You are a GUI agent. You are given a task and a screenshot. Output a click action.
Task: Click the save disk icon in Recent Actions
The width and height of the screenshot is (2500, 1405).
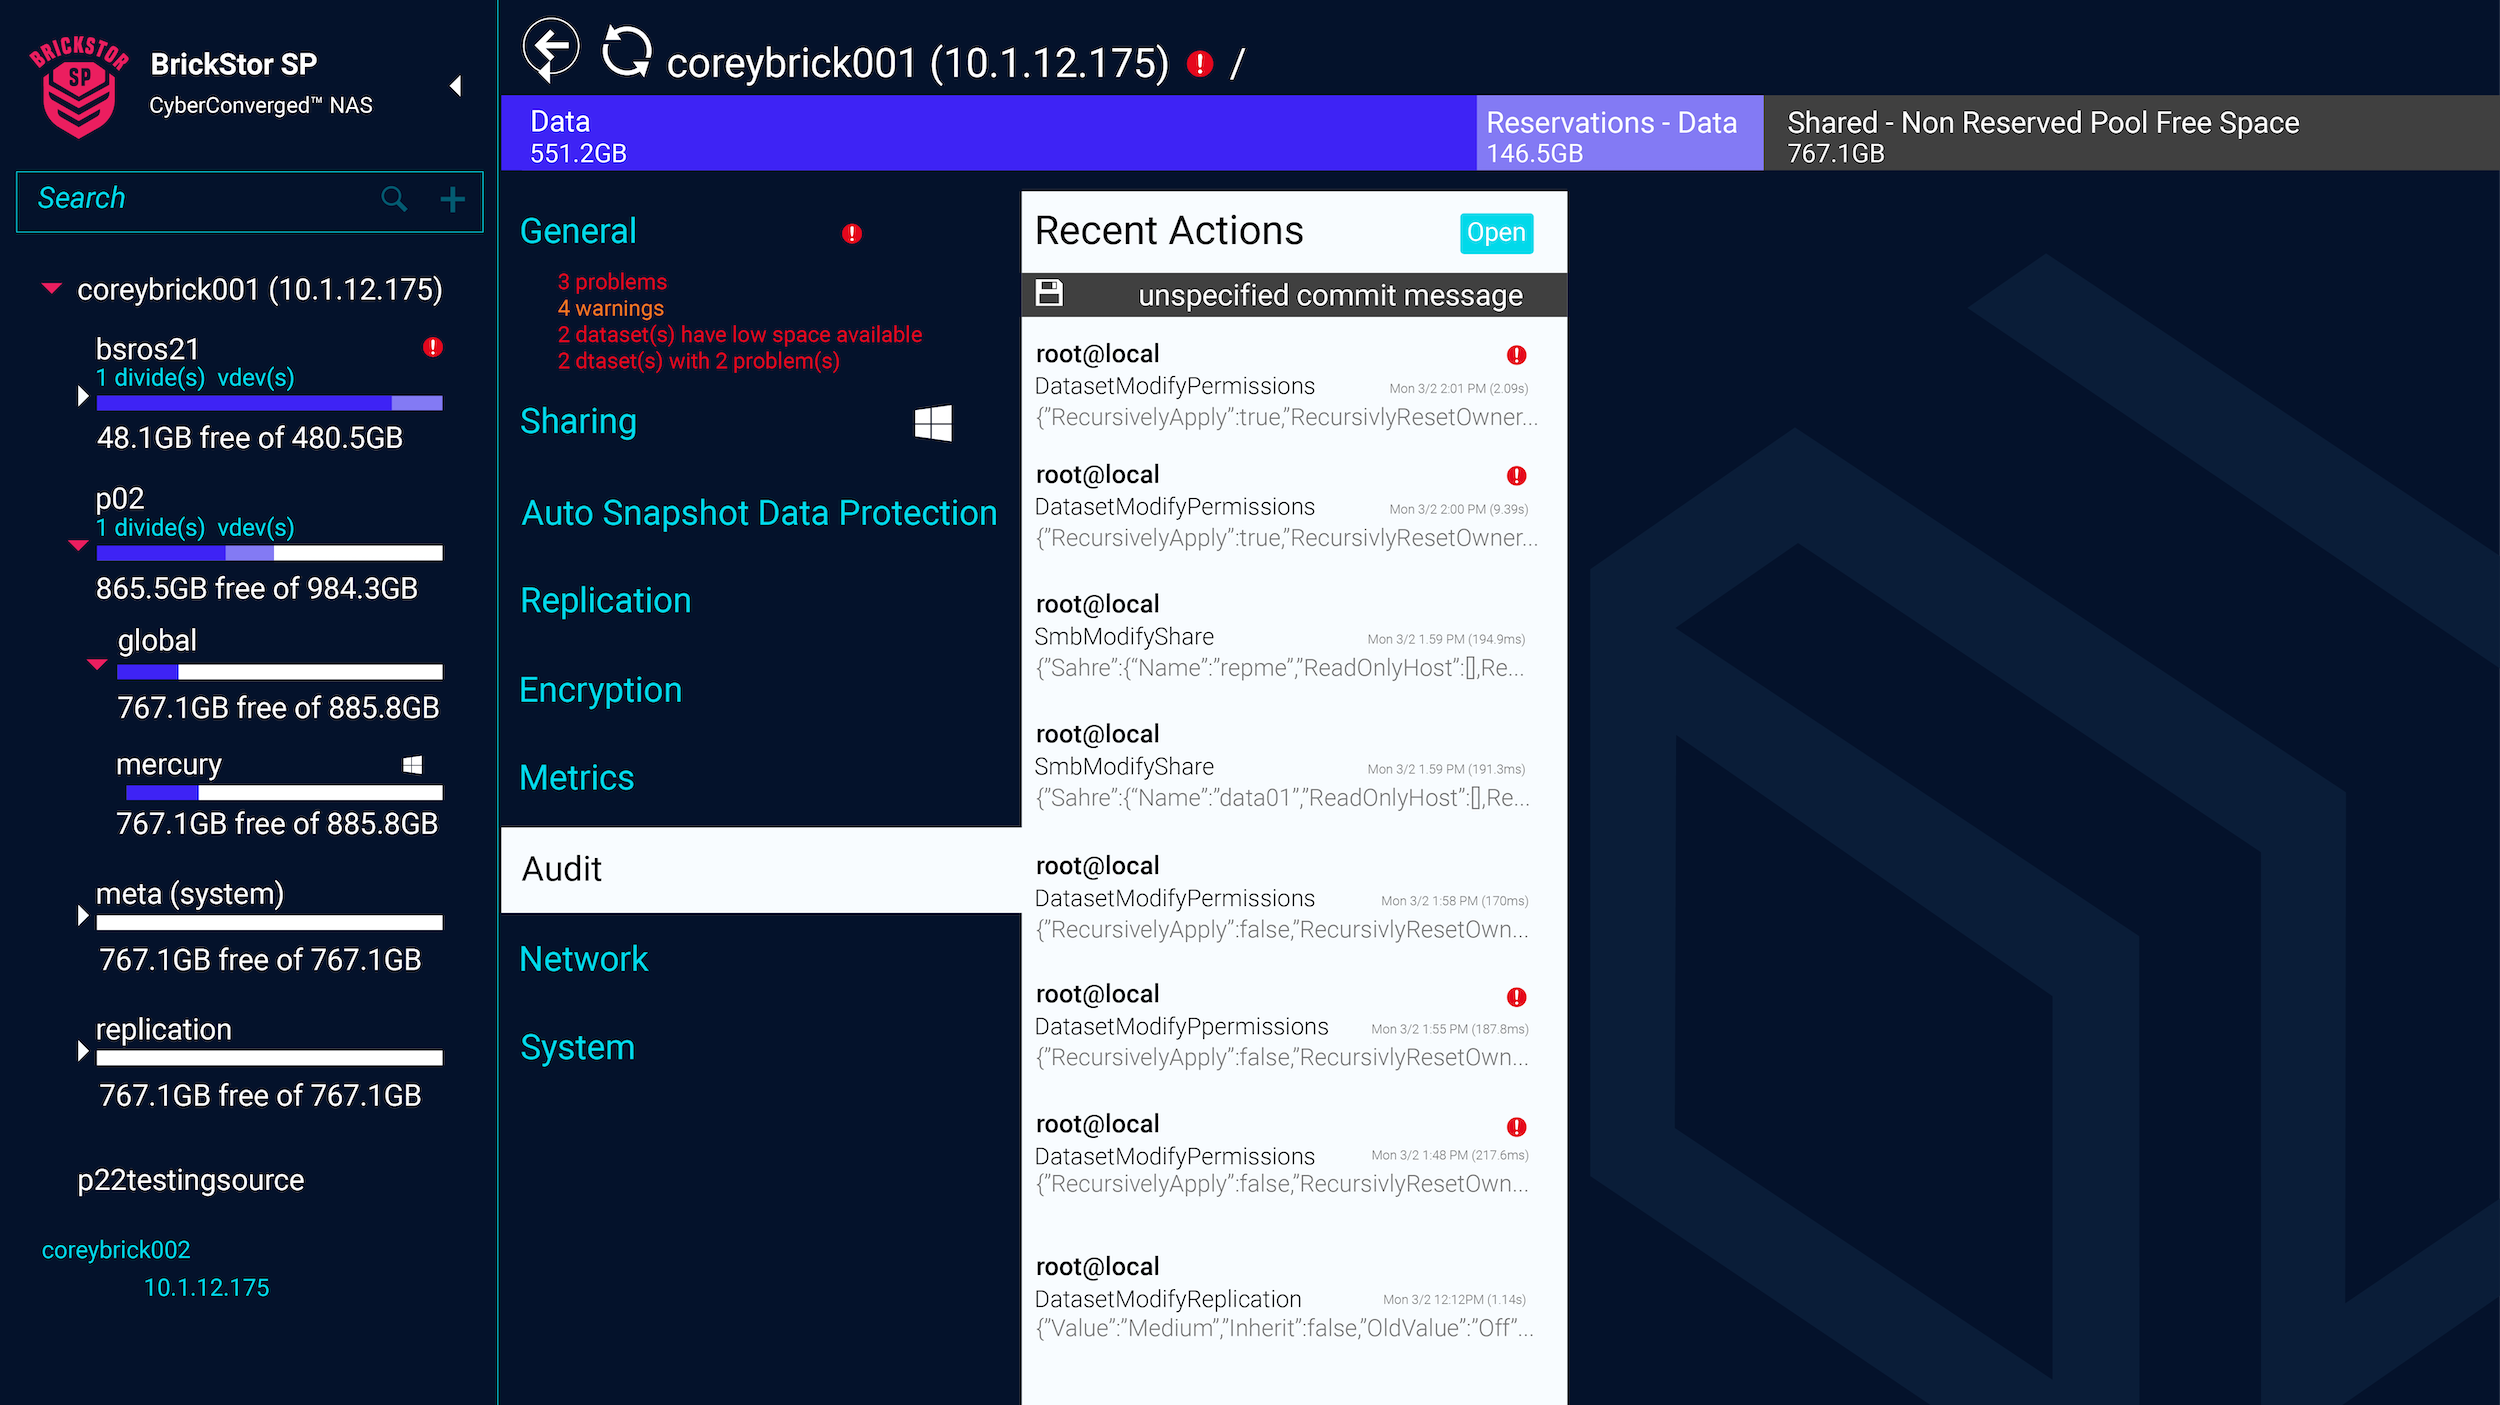1049,293
